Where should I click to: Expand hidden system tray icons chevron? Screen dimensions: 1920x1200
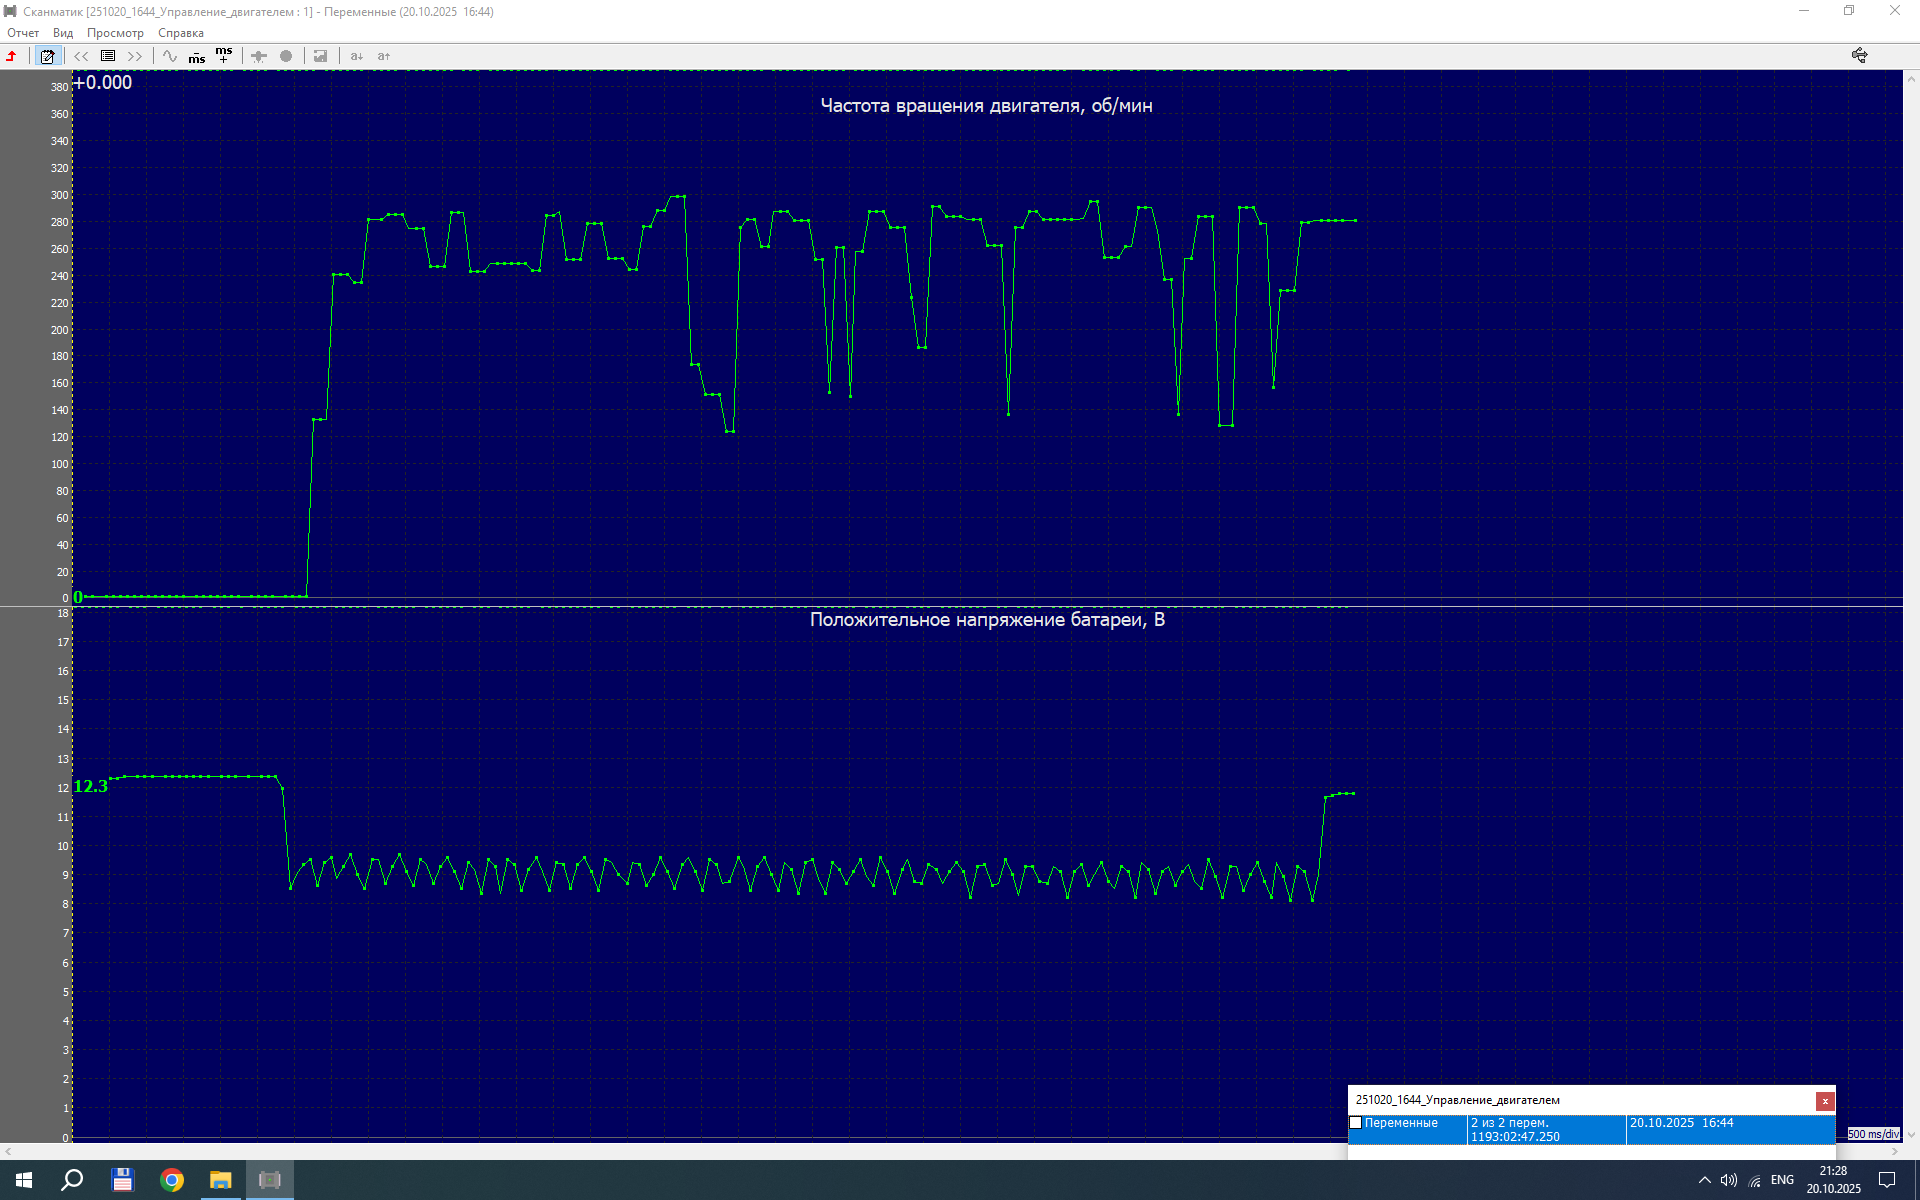coord(1705,1181)
